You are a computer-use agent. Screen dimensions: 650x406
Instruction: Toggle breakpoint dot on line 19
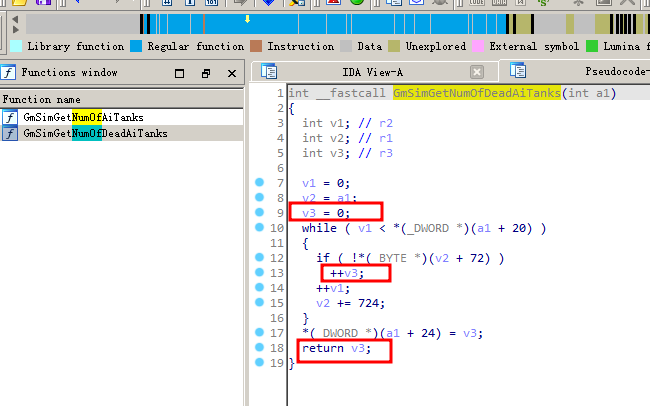(x=260, y=362)
